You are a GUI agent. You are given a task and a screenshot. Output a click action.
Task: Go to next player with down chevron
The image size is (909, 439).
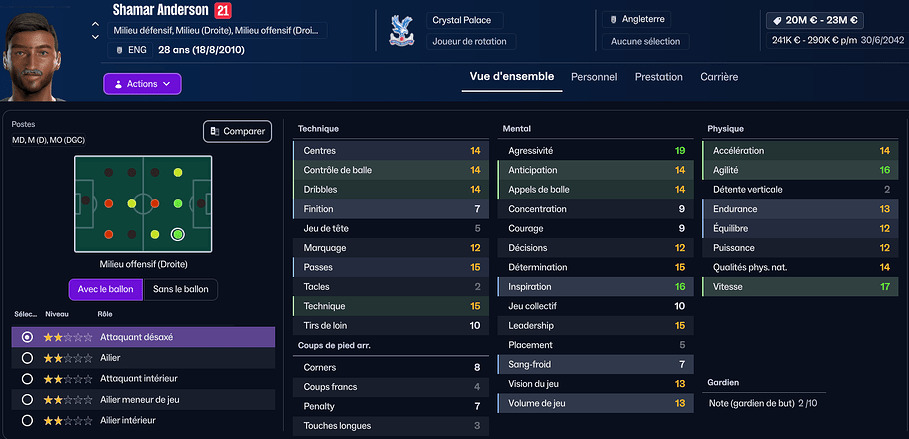[95, 37]
